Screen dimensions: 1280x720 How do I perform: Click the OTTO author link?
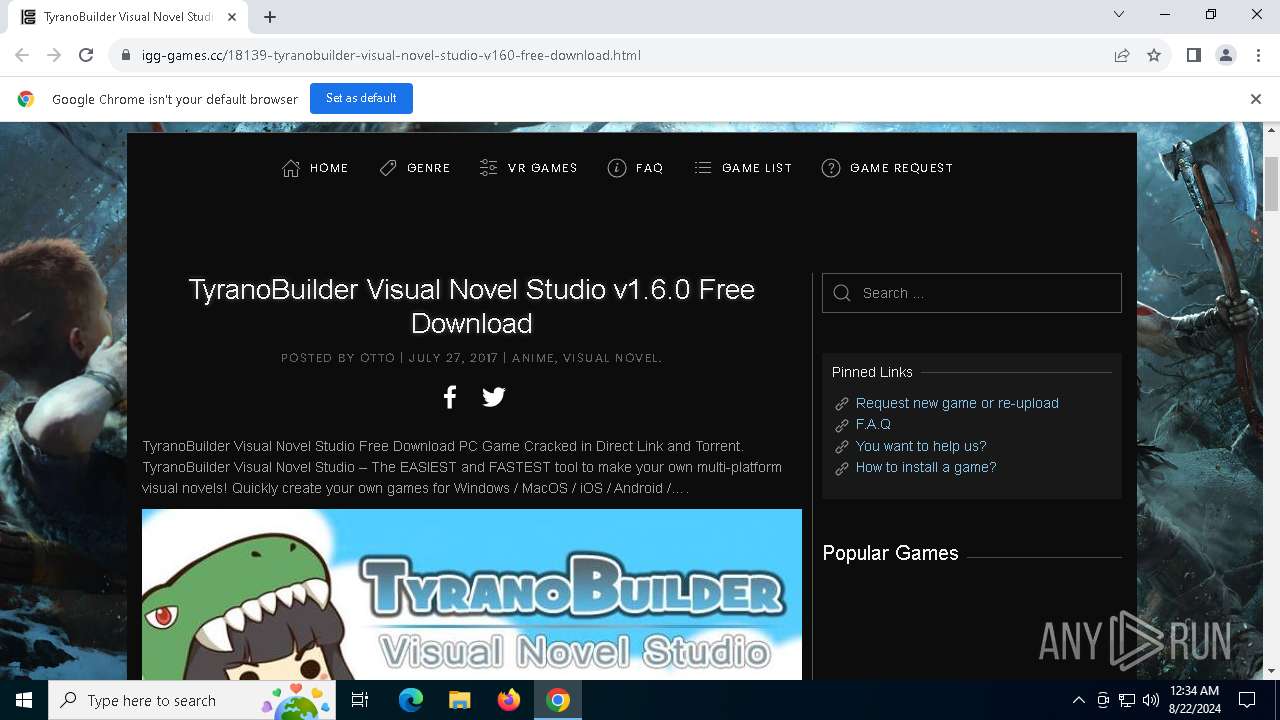[x=377, y=358]
